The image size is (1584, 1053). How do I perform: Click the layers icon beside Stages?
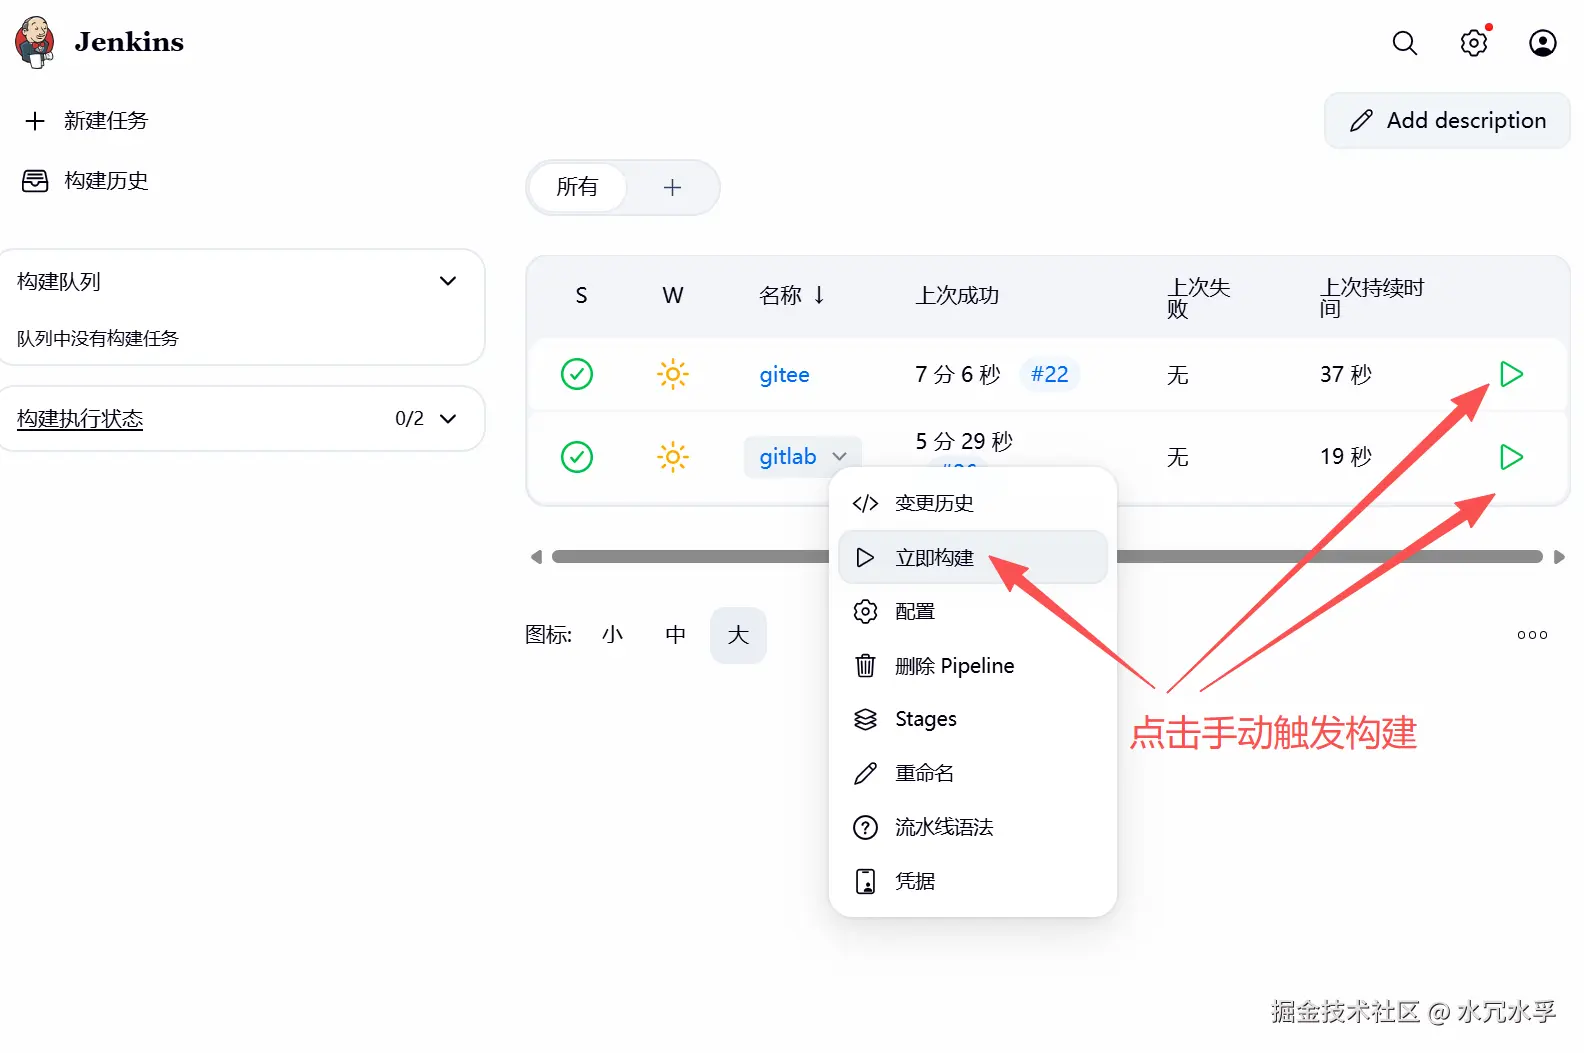[x=865, y=719]
